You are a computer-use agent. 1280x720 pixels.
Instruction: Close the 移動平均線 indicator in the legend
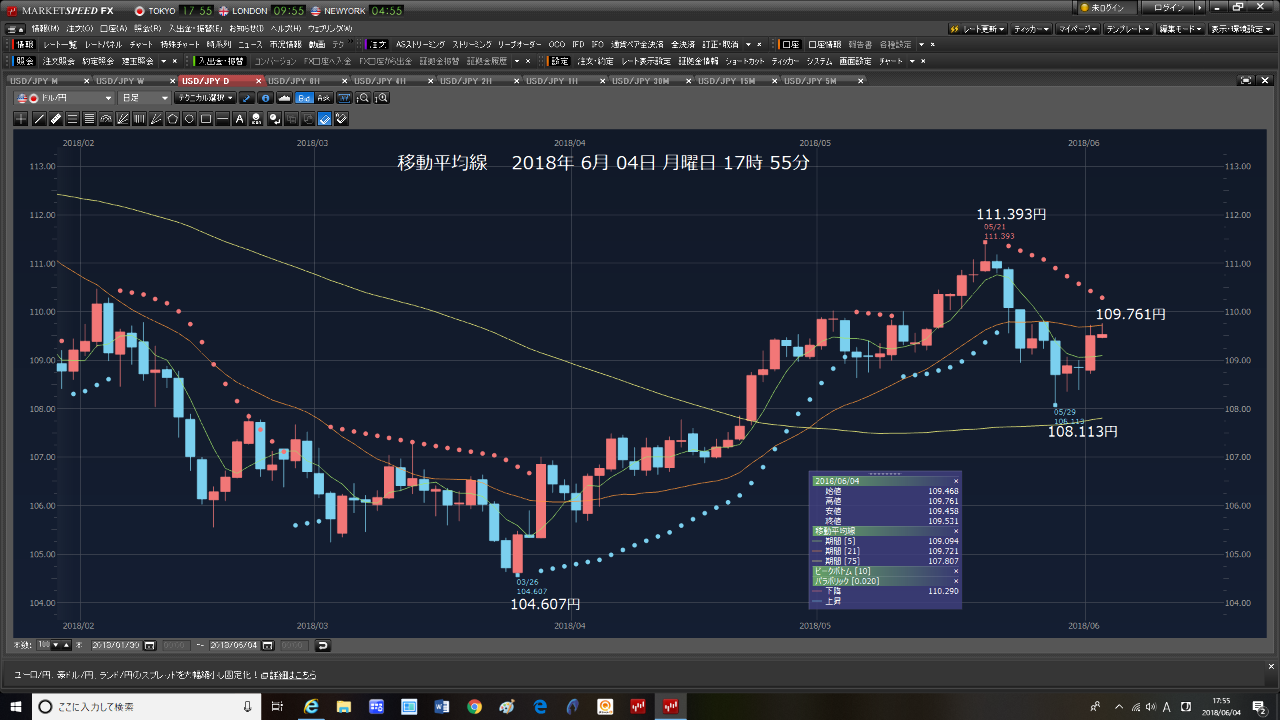point(955,531)
